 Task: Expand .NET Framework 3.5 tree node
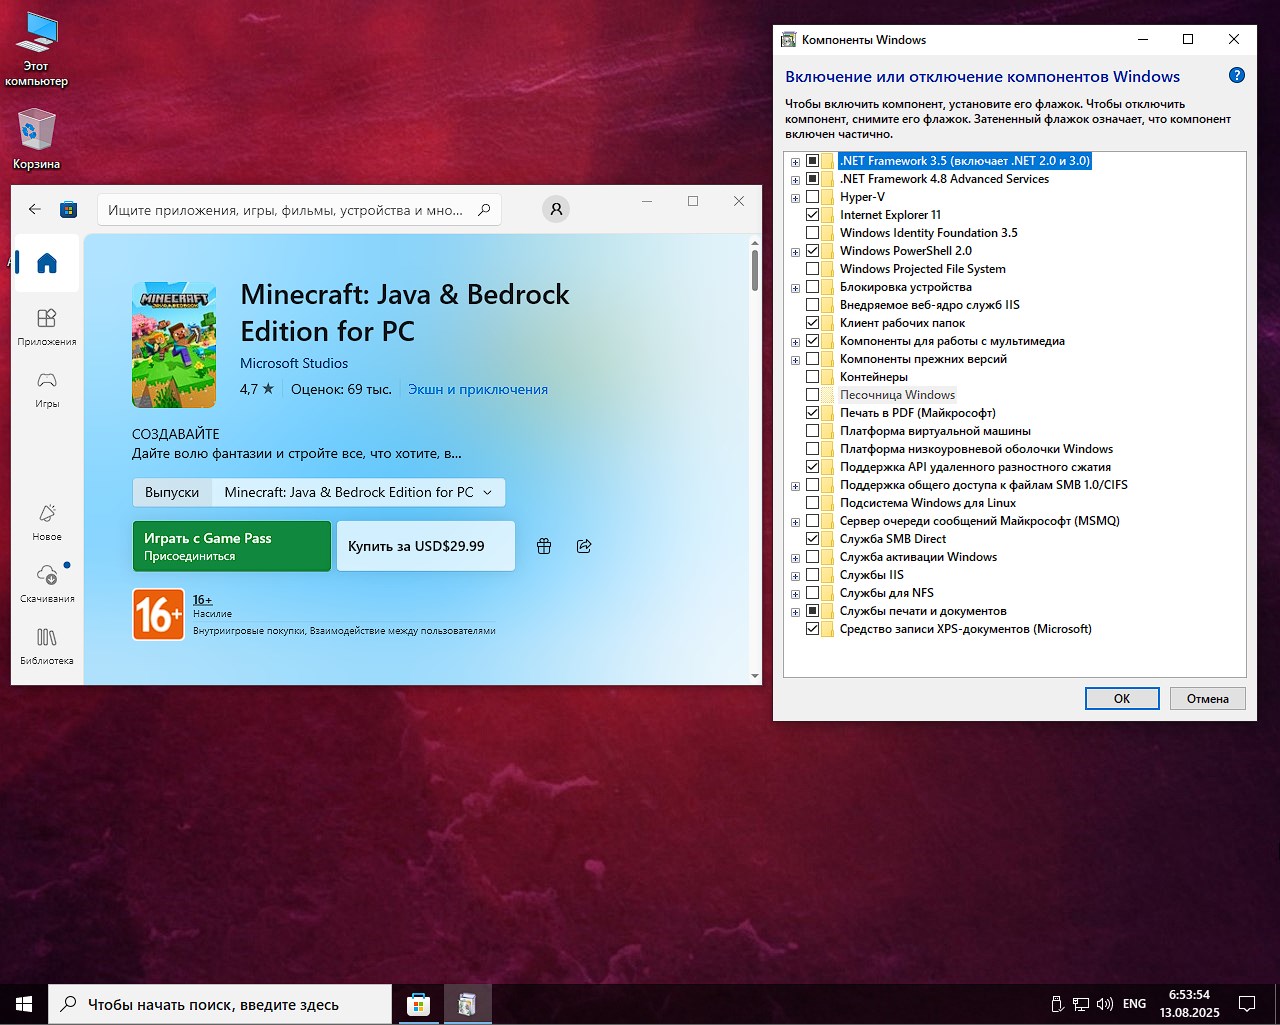pos(795,162)
